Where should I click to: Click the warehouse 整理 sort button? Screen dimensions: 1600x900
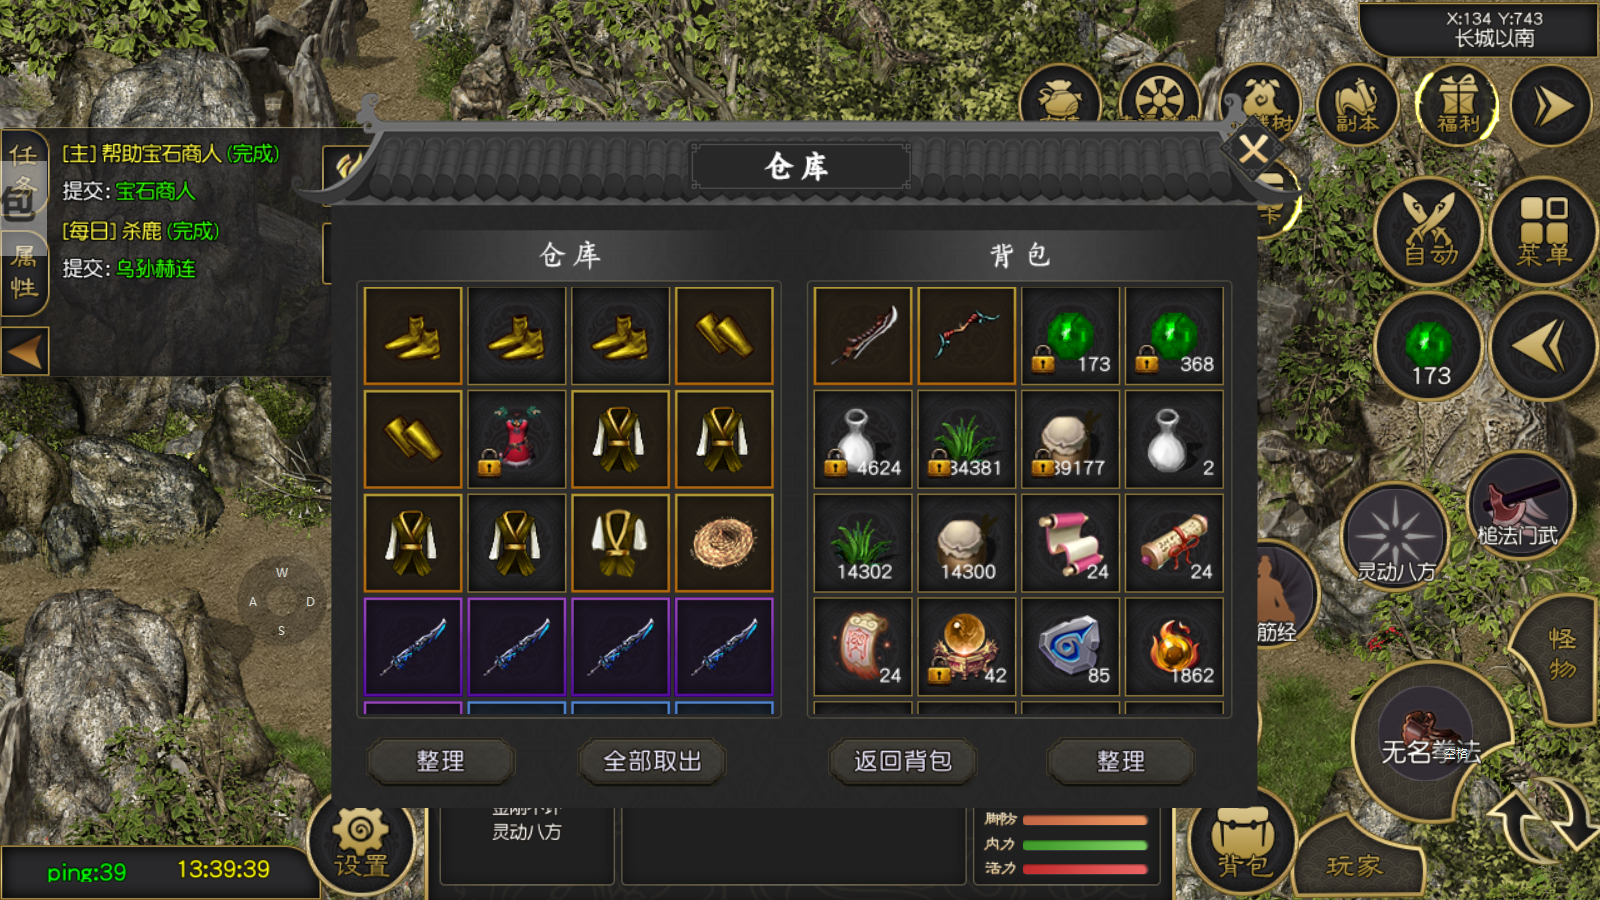click(x=440, y=762)
